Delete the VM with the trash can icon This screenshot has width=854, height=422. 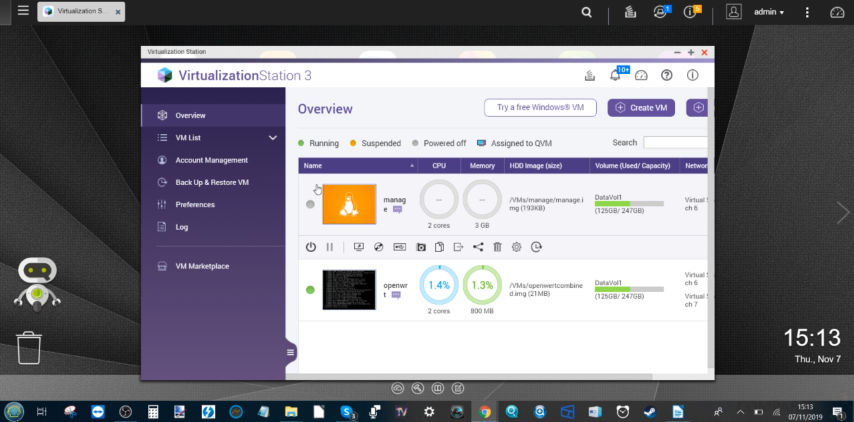497,247
